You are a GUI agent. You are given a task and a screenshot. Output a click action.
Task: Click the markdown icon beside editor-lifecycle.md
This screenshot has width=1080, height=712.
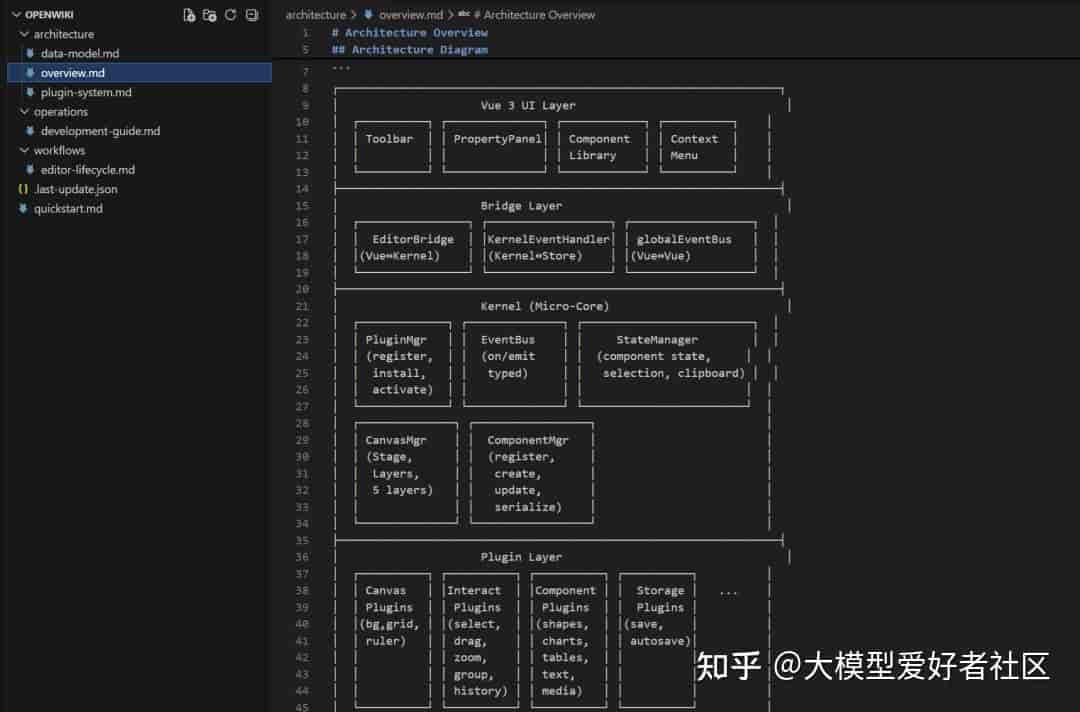pos(30,169)
